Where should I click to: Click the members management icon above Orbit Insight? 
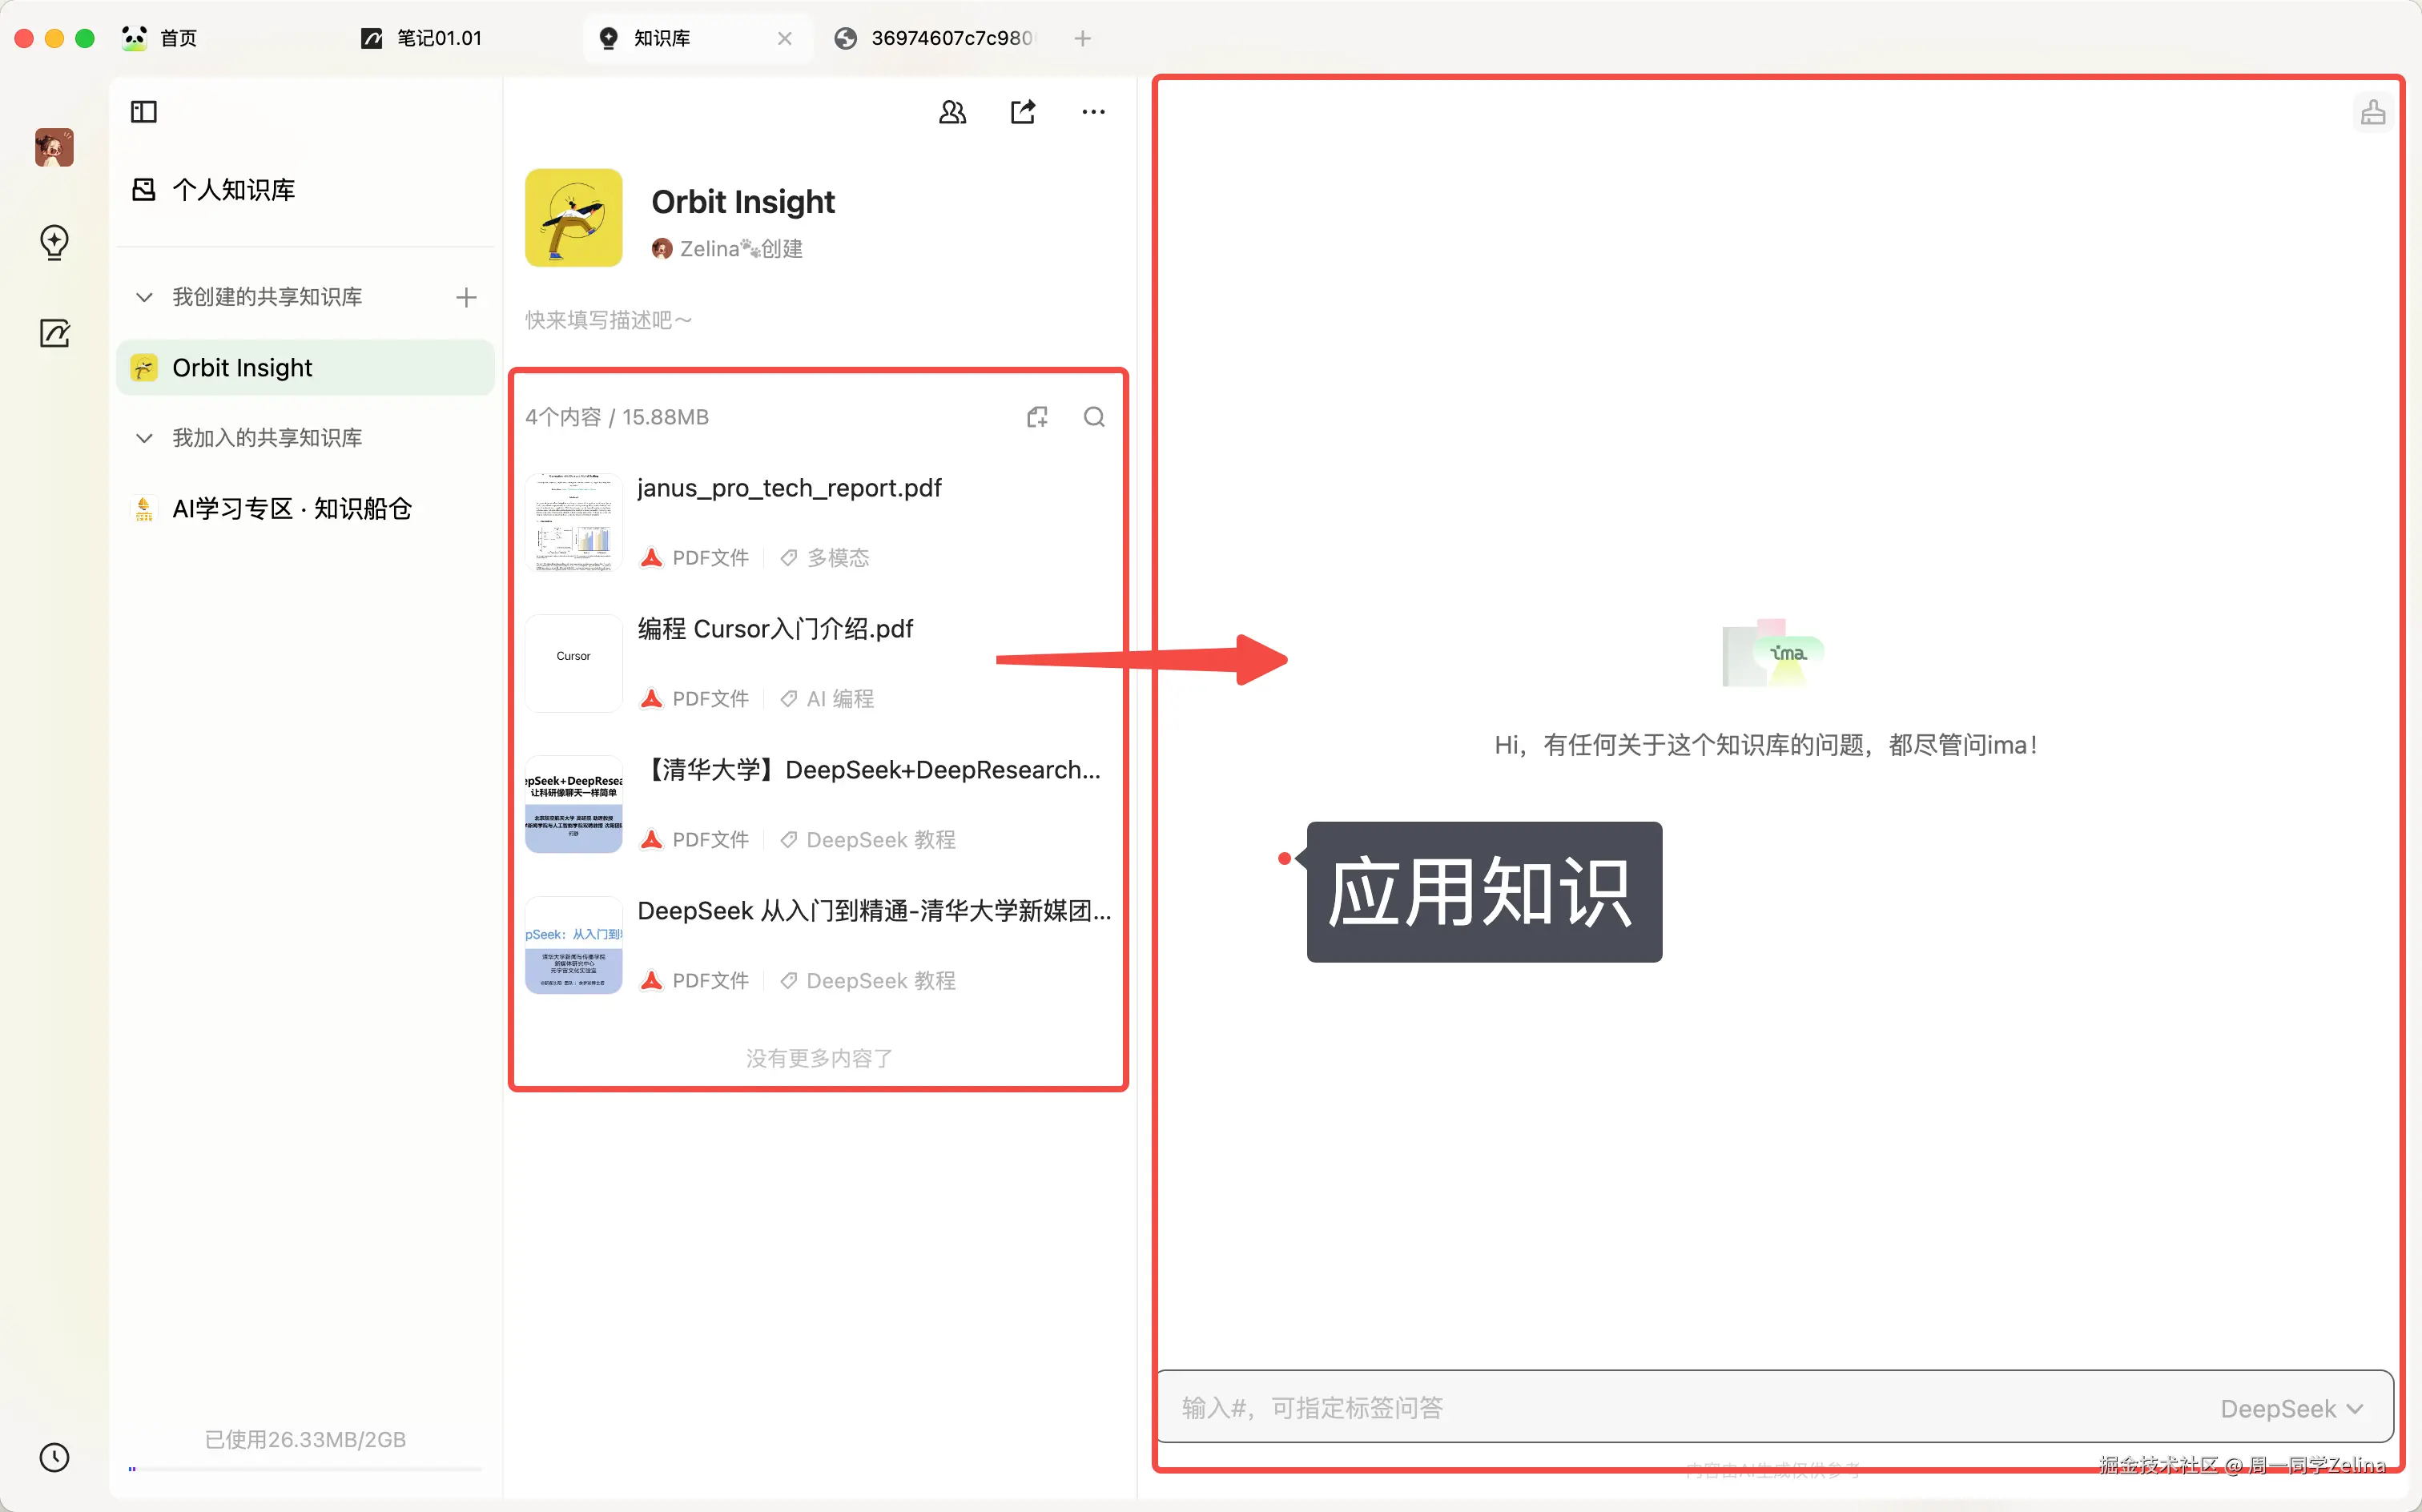coord(952,111)
